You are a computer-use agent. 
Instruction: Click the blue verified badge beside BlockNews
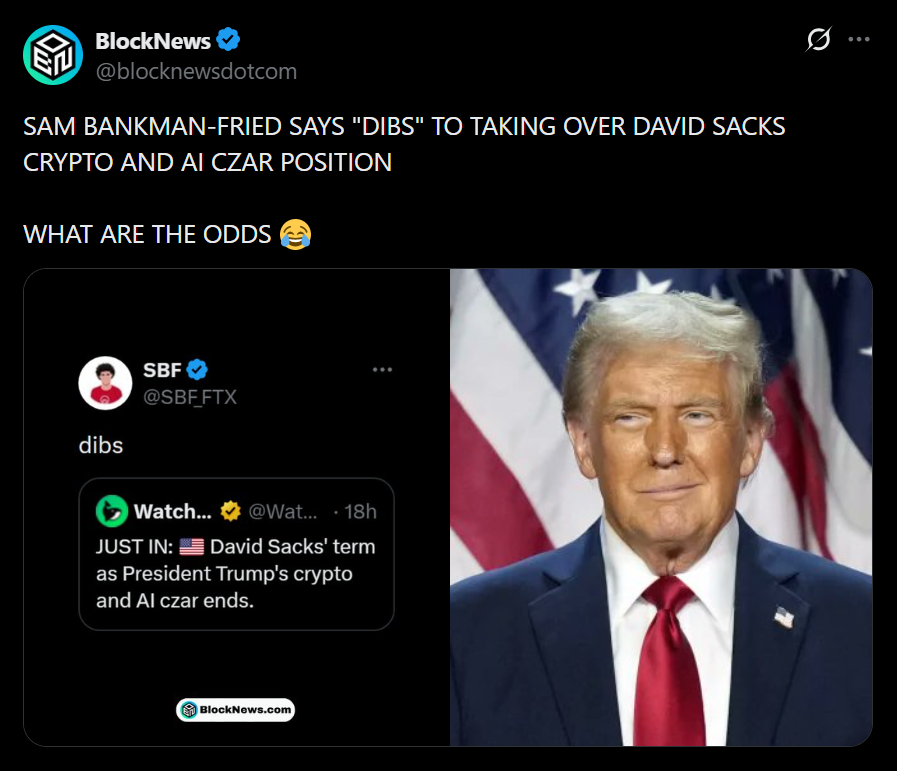228,41
